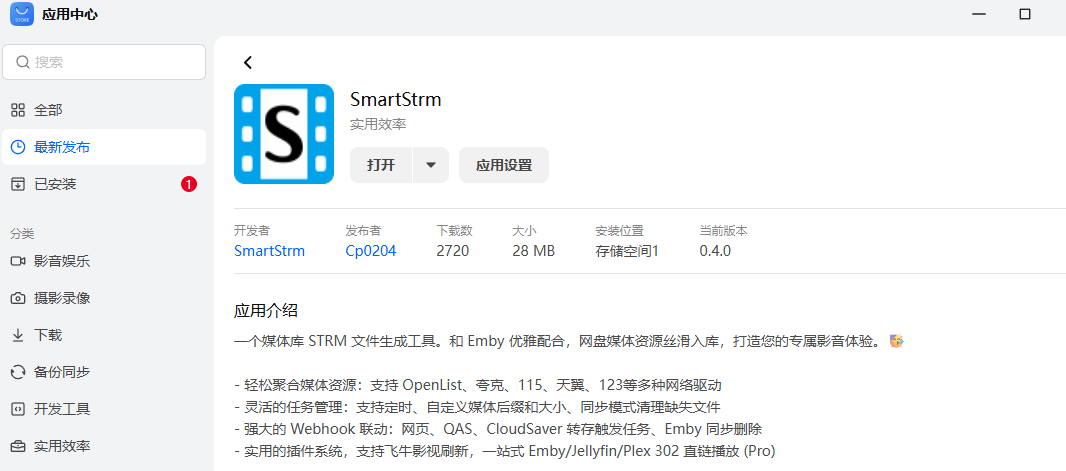
Task: Click the SmartStrm app title
Action: pyautogui.click(x=396, y=100)
